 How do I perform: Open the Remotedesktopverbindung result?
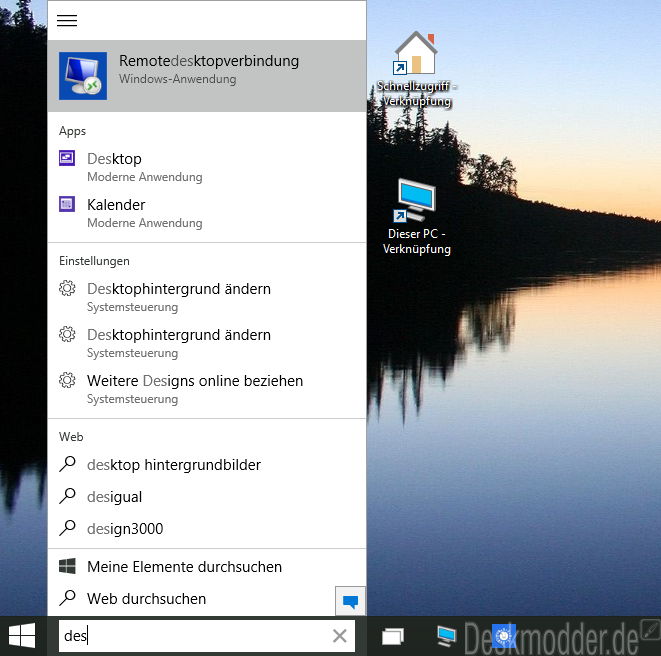tap(207, 76)
